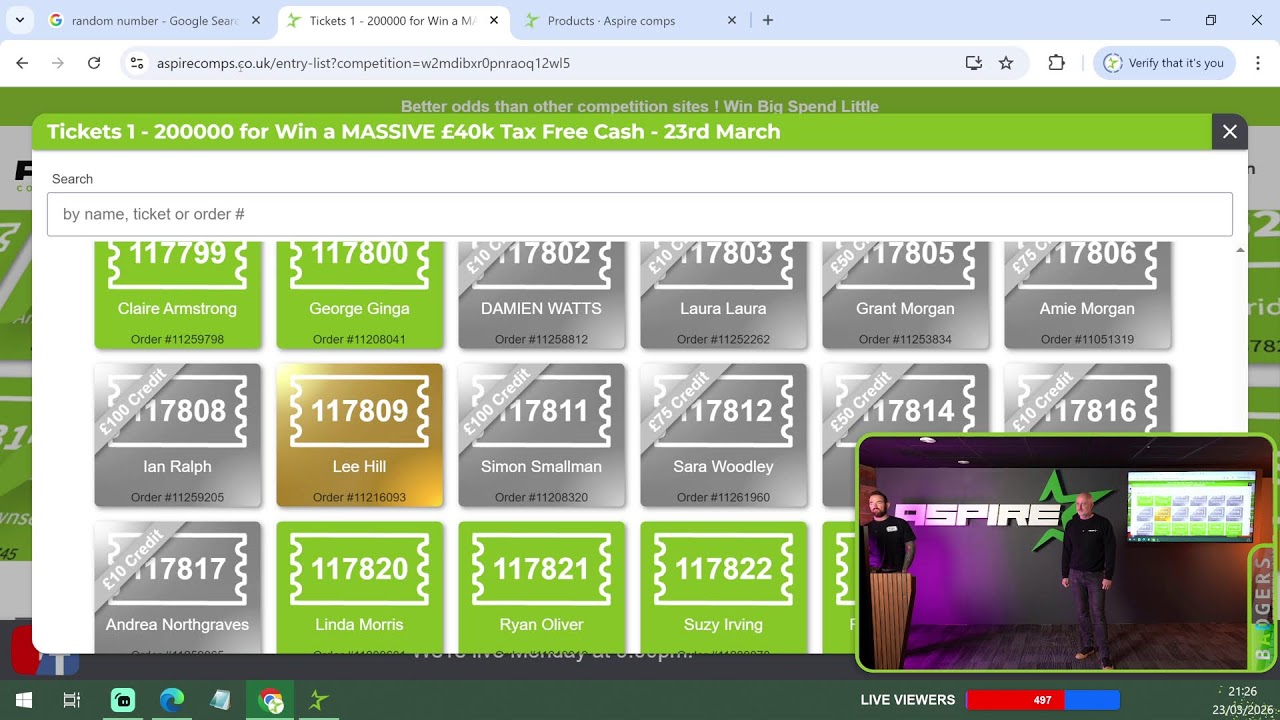Close the ticket entry list popup

pos(1230,132)
